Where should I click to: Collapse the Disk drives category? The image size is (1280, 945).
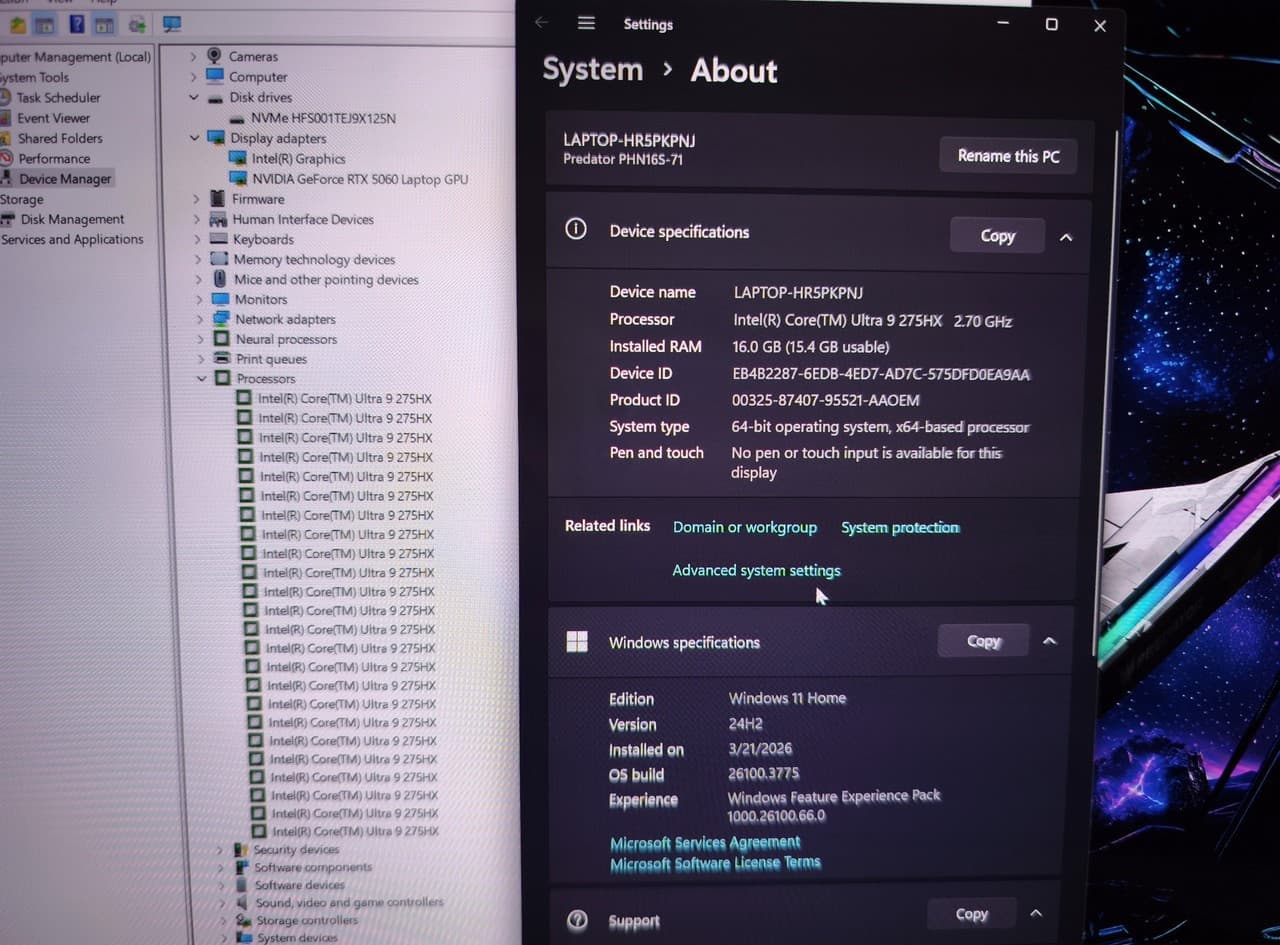tap(194, 97)
